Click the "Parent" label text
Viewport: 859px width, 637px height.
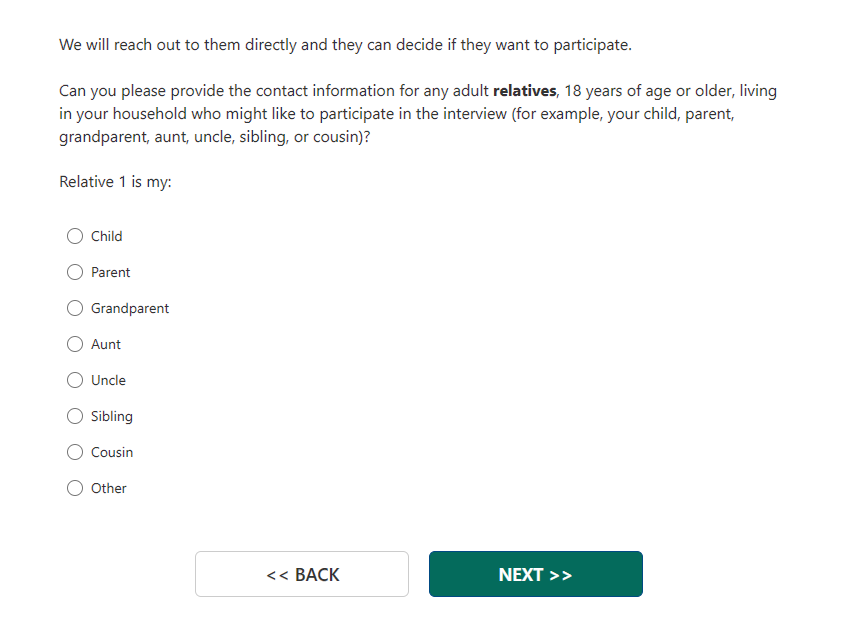(x=111, y=272)
